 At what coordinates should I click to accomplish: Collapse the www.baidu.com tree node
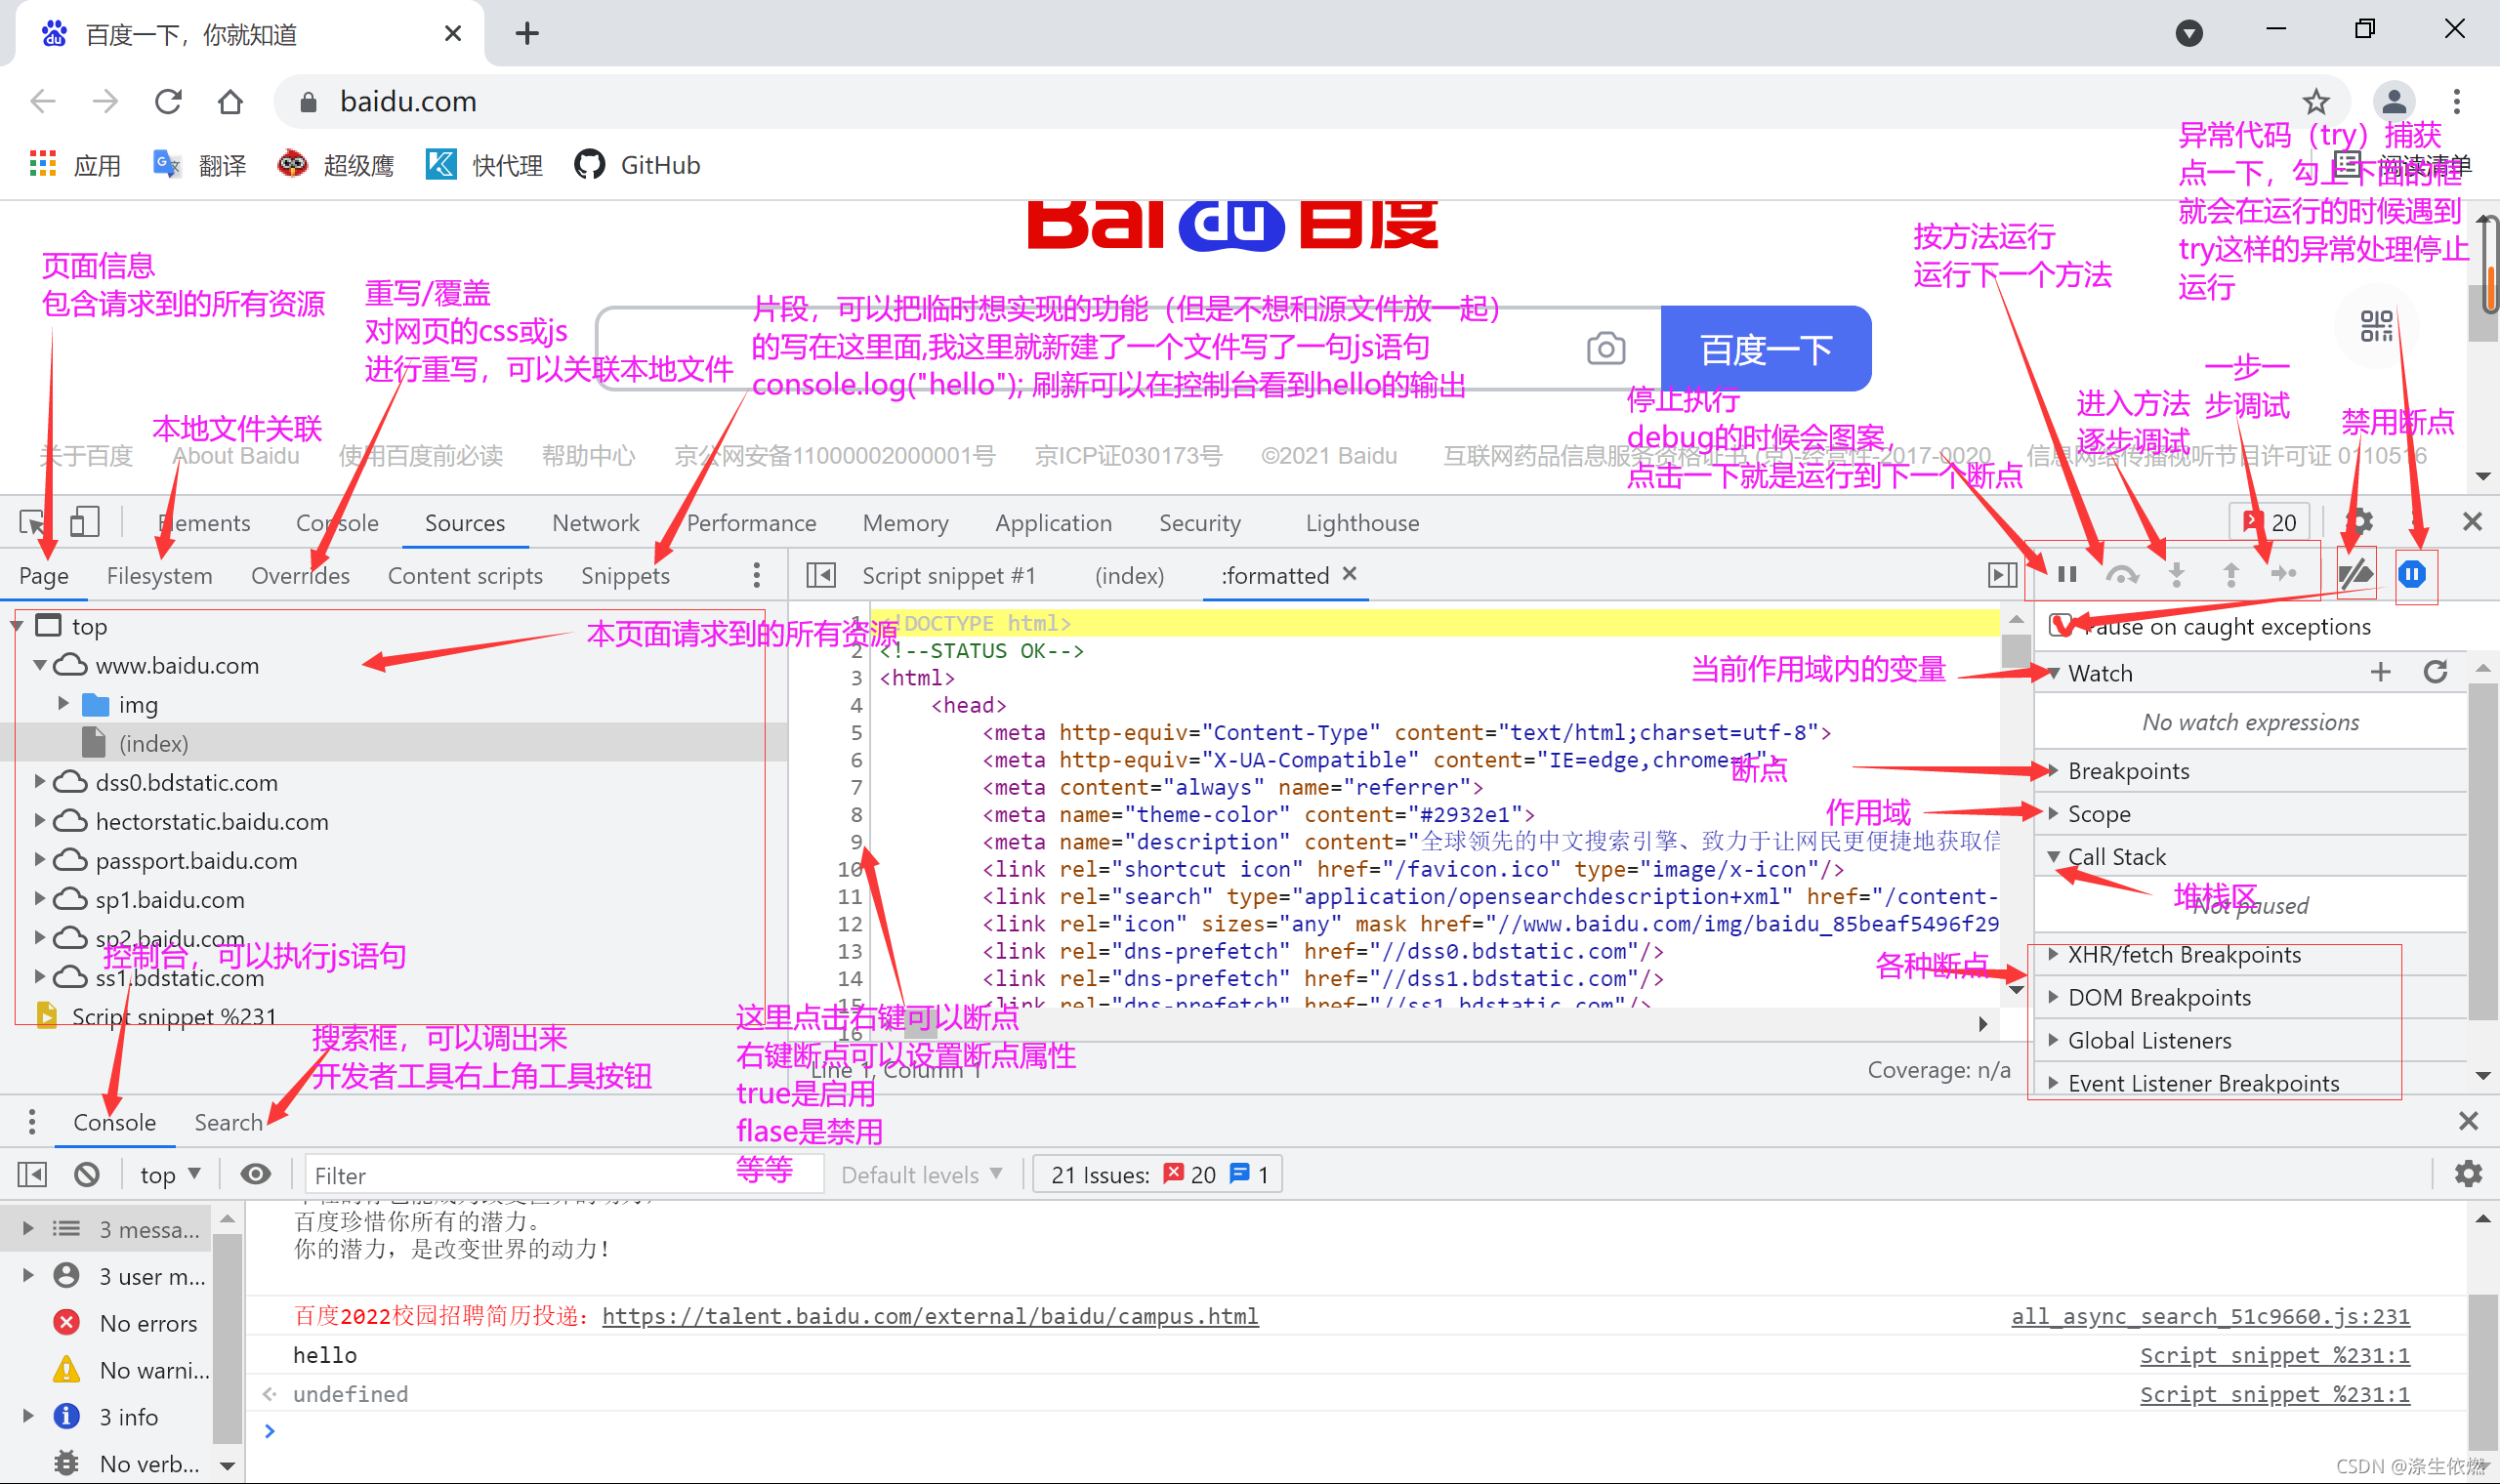[40, 665]
